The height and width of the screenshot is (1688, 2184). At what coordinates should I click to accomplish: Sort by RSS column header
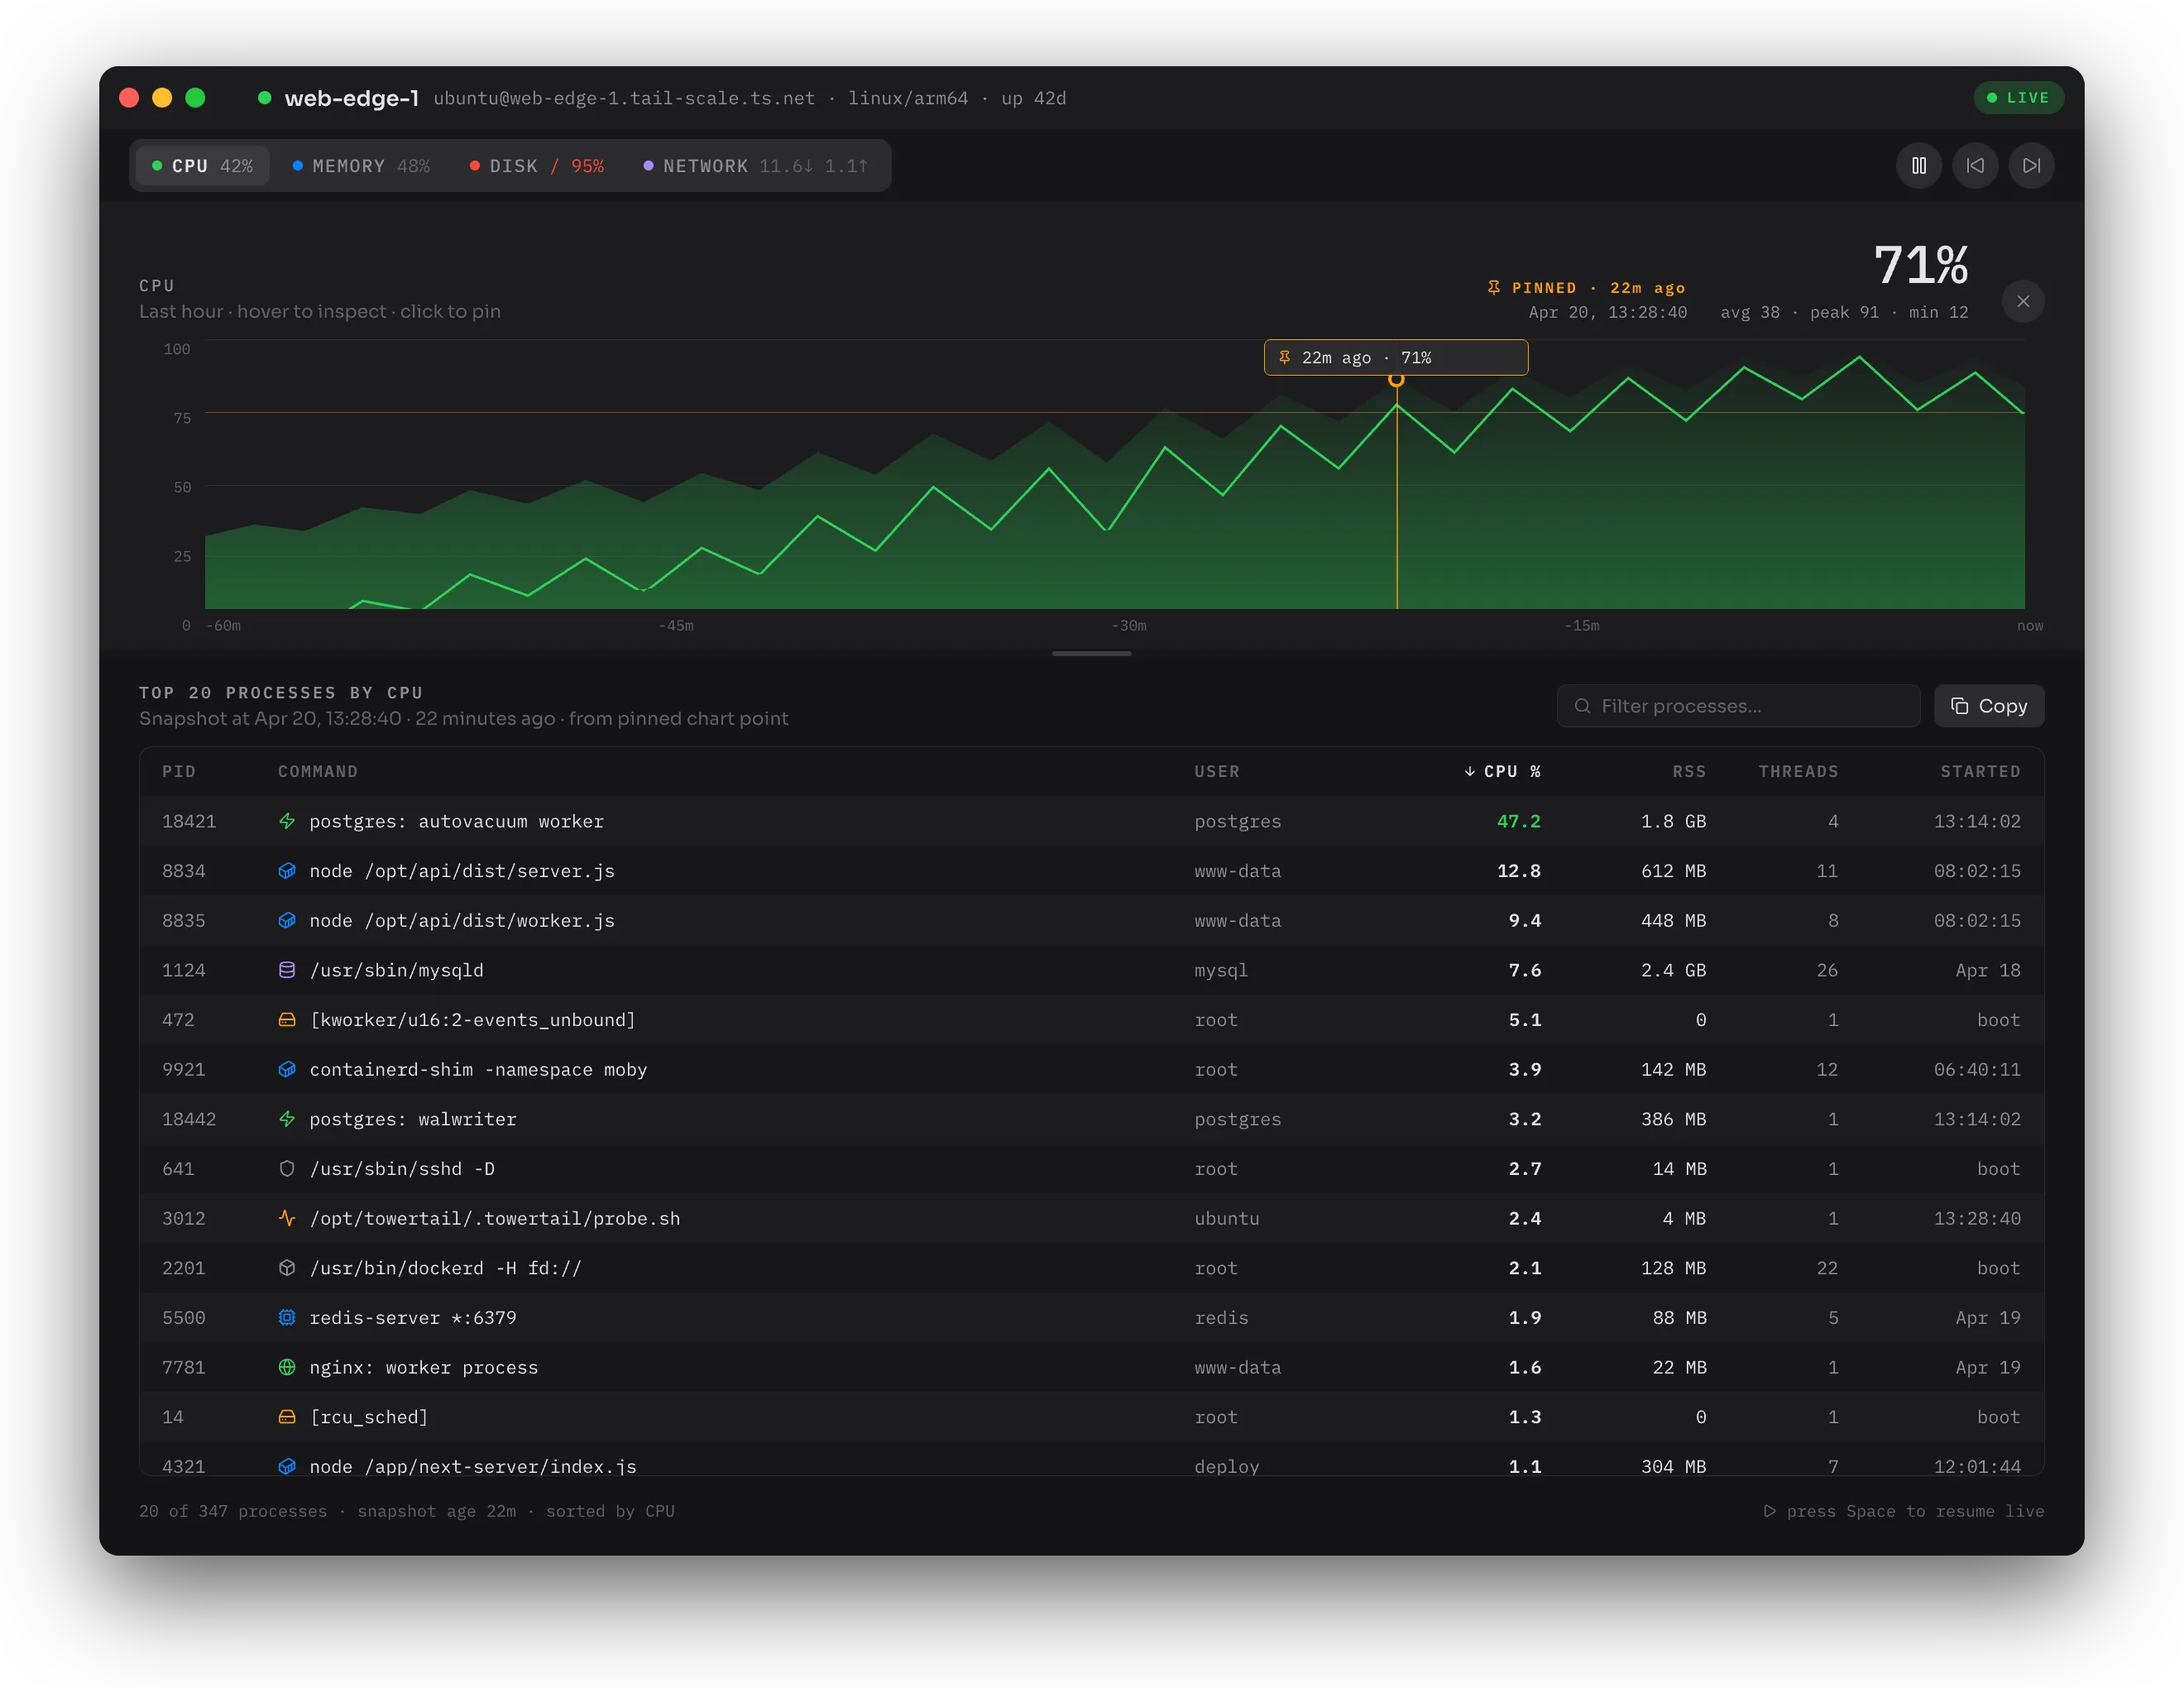pos(1689,771)
